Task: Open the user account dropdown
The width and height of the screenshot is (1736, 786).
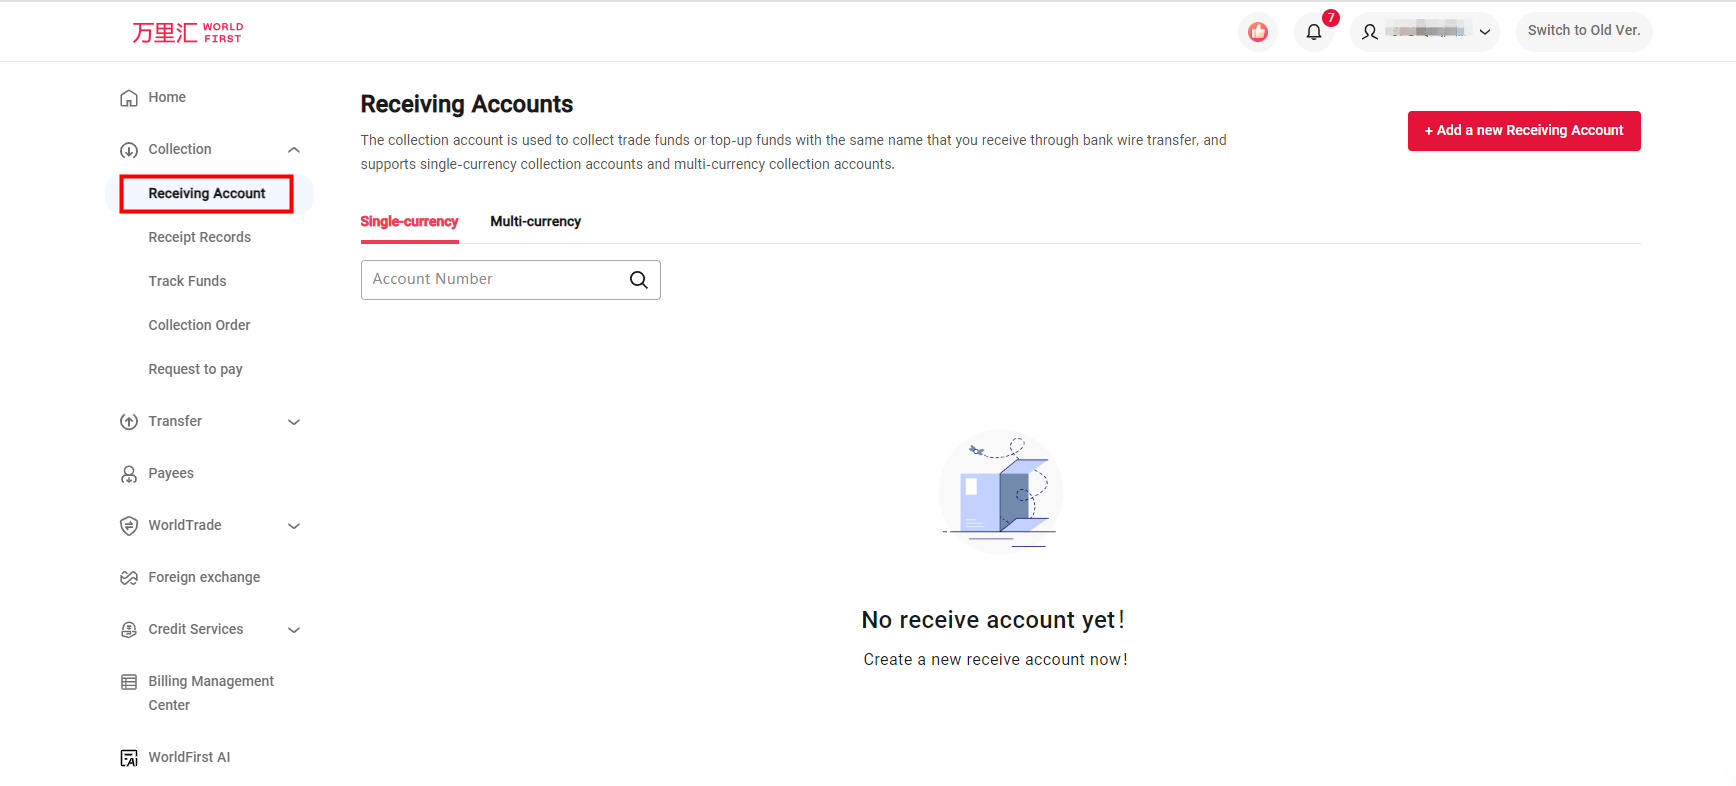Action: click(x=1425, y=32)
